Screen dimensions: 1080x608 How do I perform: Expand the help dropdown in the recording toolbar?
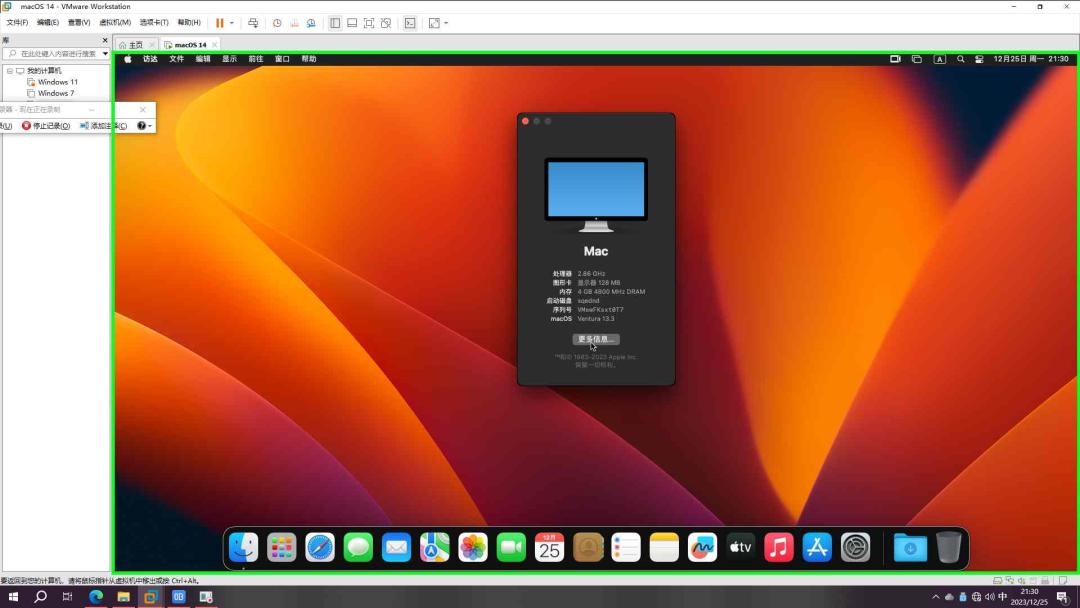(x=146, y=125)
